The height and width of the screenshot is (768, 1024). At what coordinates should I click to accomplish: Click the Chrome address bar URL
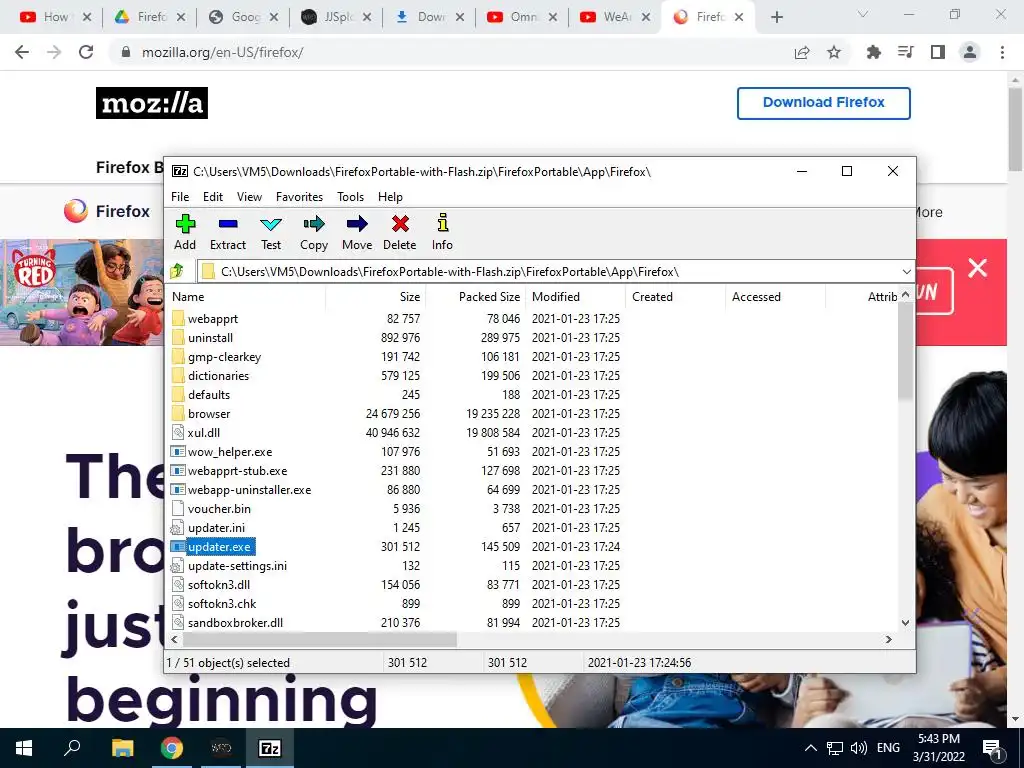point(223,52)
